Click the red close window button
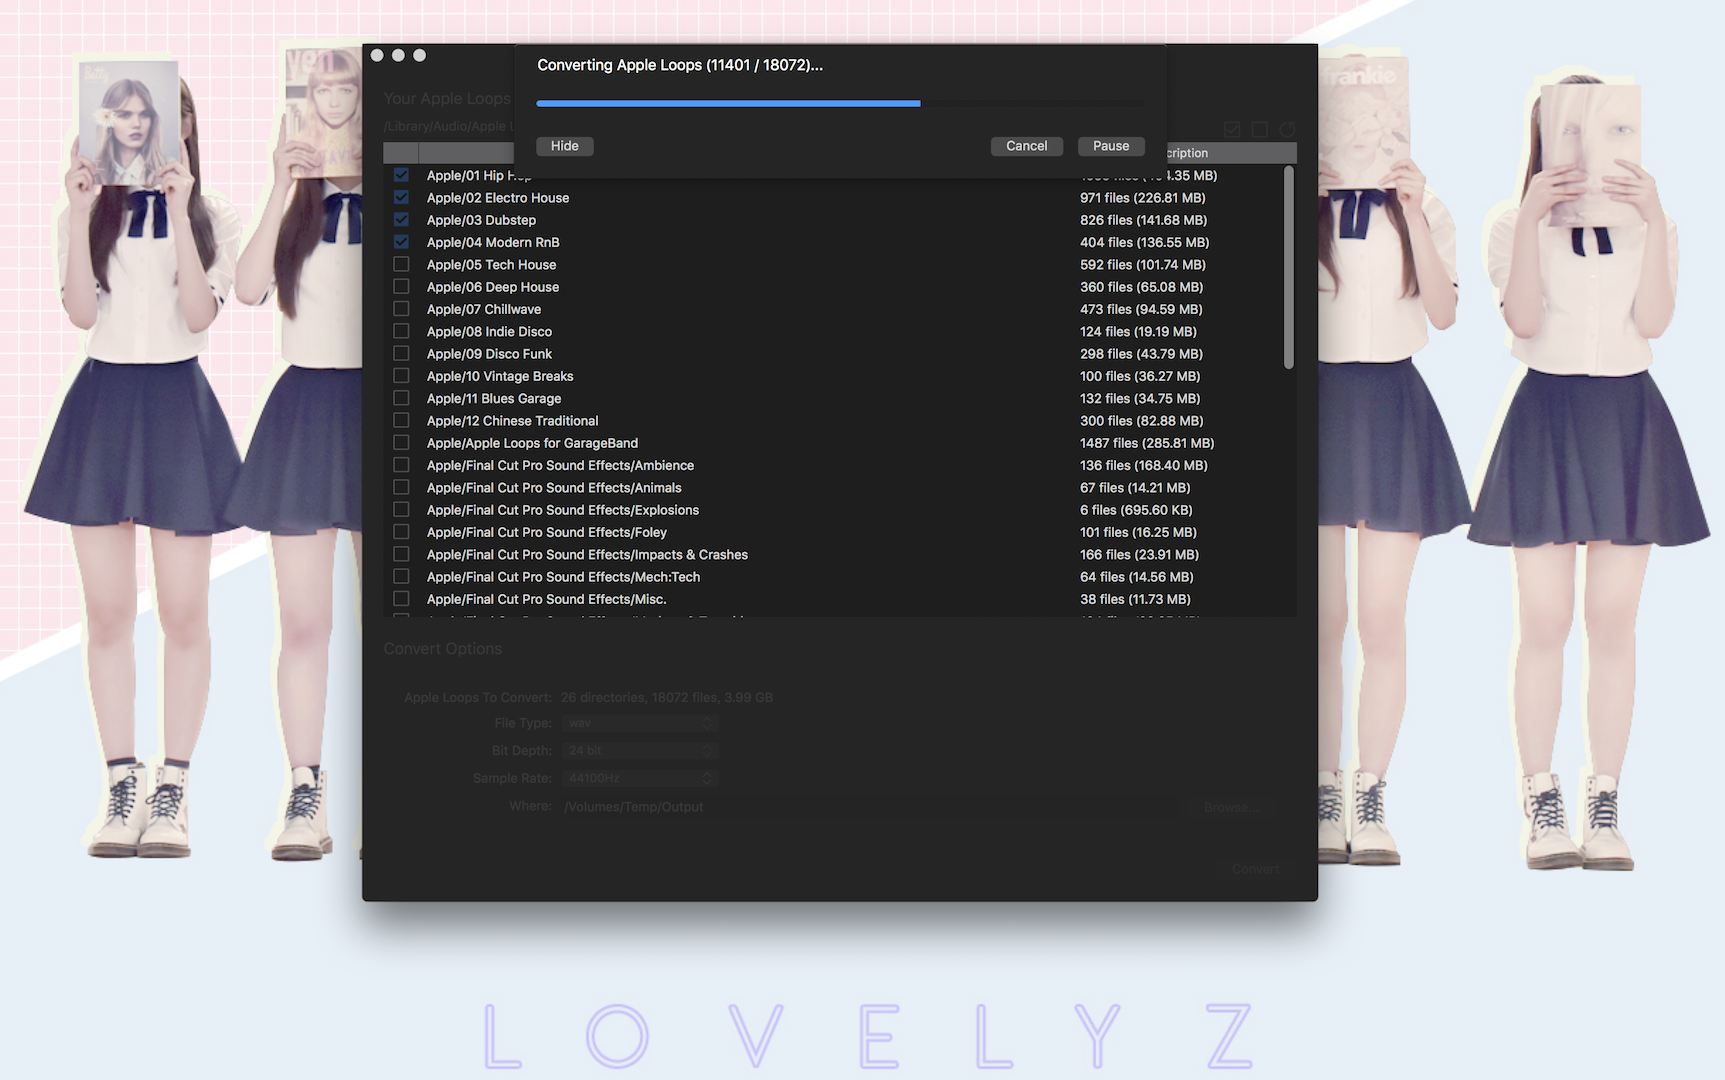 [377, 55]
